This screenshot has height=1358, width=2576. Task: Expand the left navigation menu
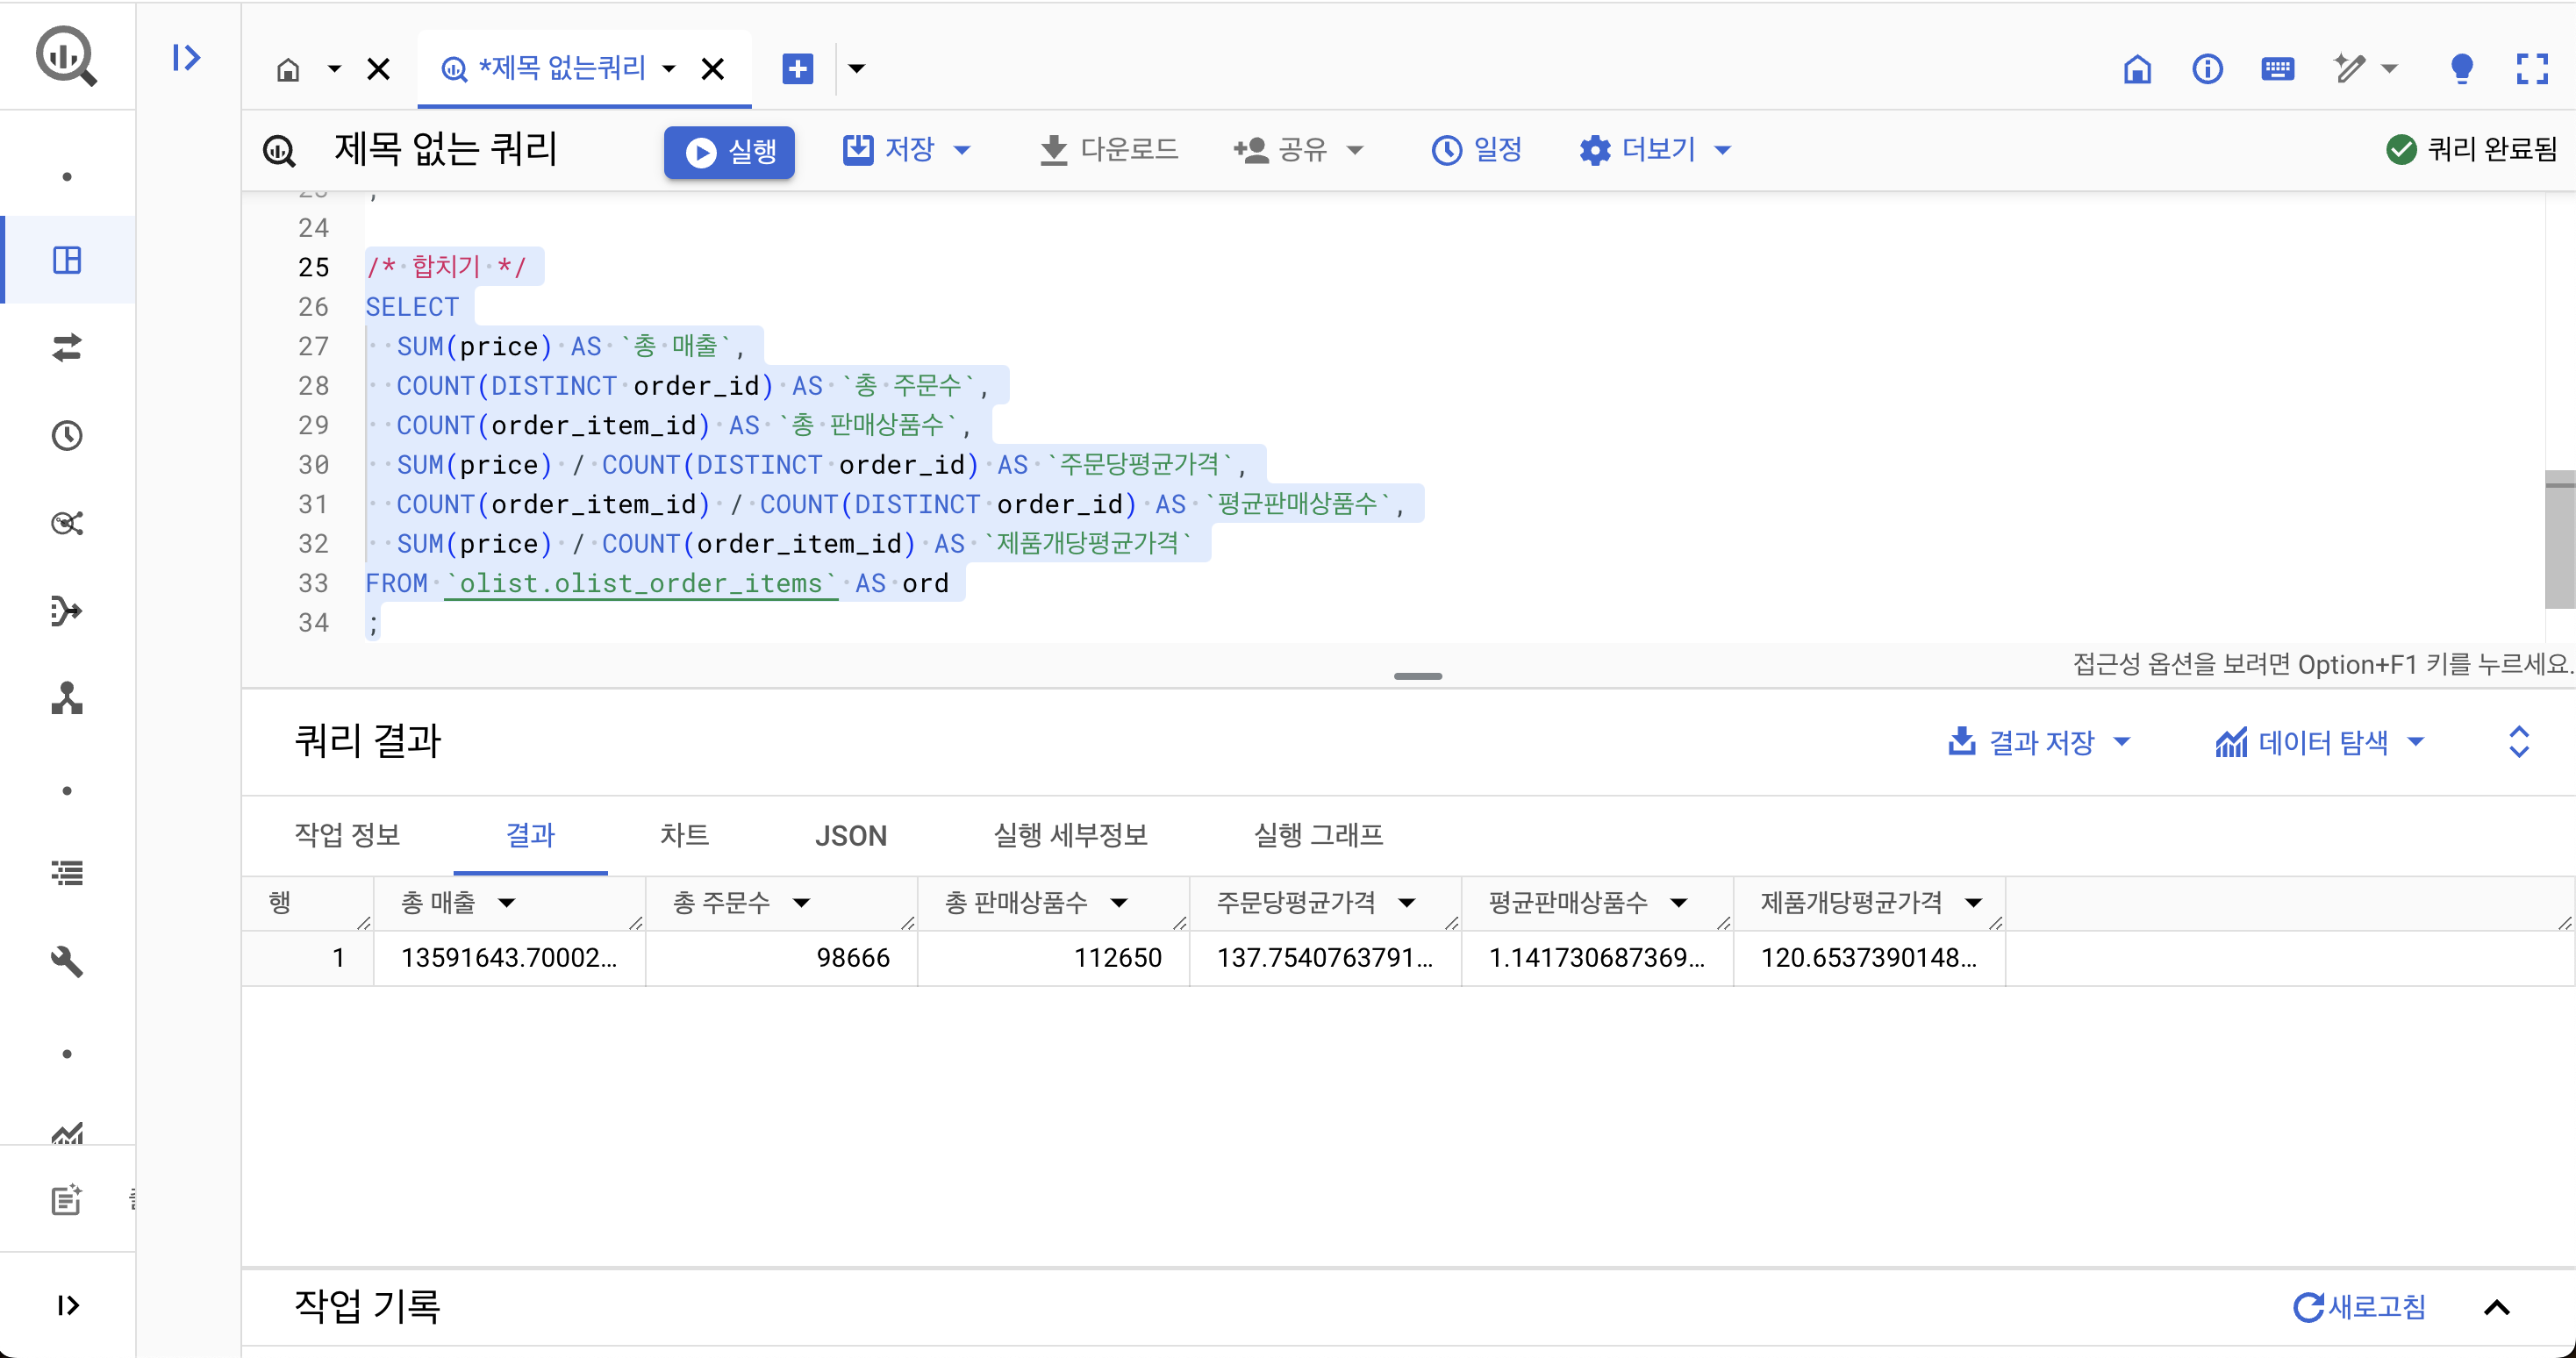[67, 1305]
